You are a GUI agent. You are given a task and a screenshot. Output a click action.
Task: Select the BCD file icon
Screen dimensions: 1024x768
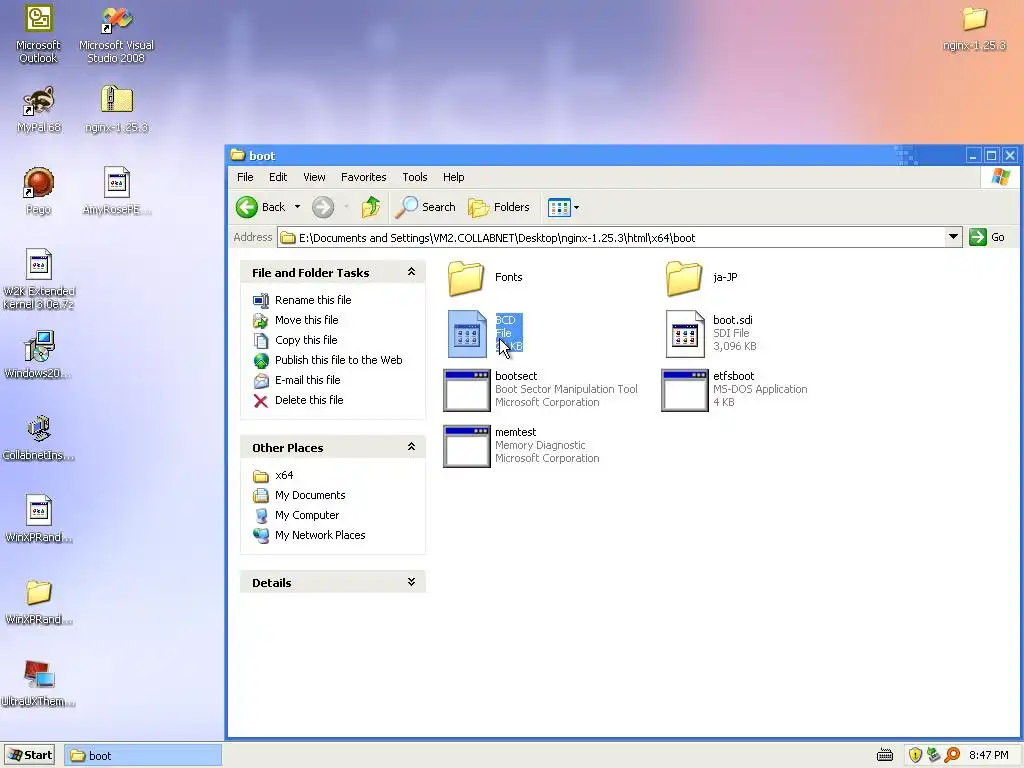click(467, 334)
